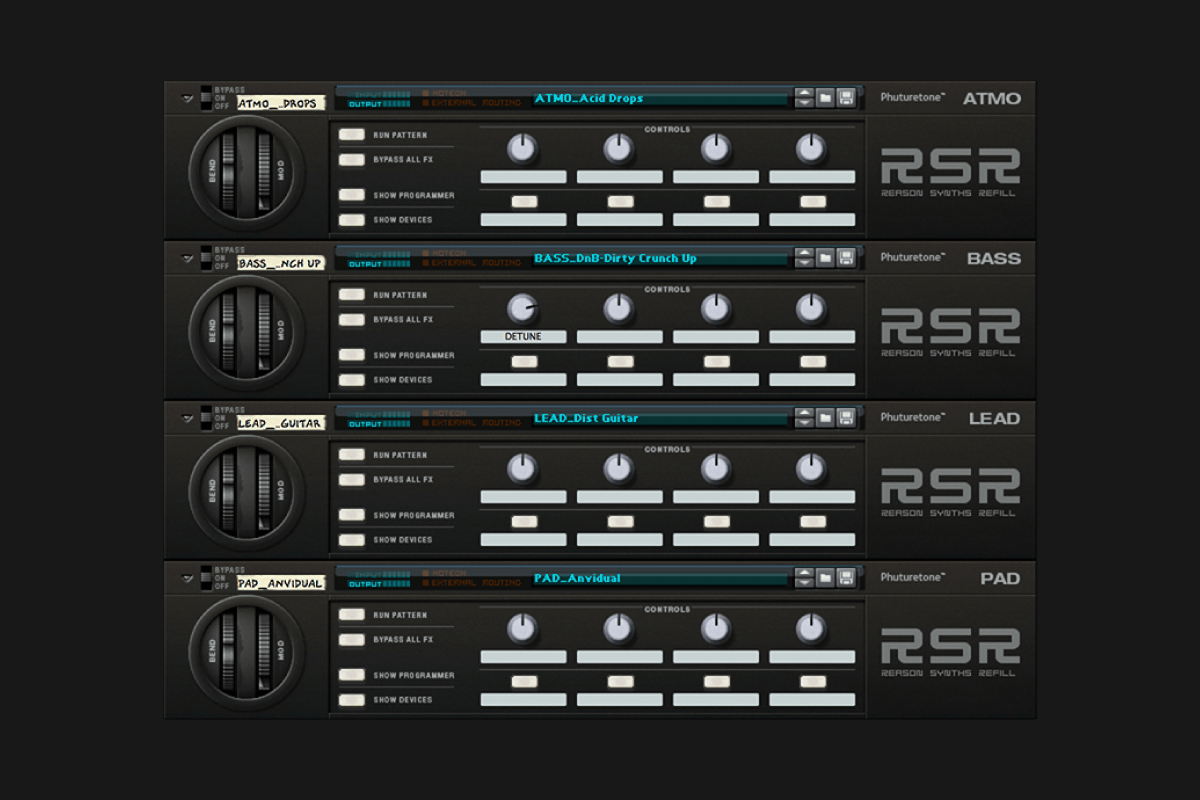1200x800 pixels.
Task: Toggle Show Programmer on PAD device
Action: (x=351, y=675)
